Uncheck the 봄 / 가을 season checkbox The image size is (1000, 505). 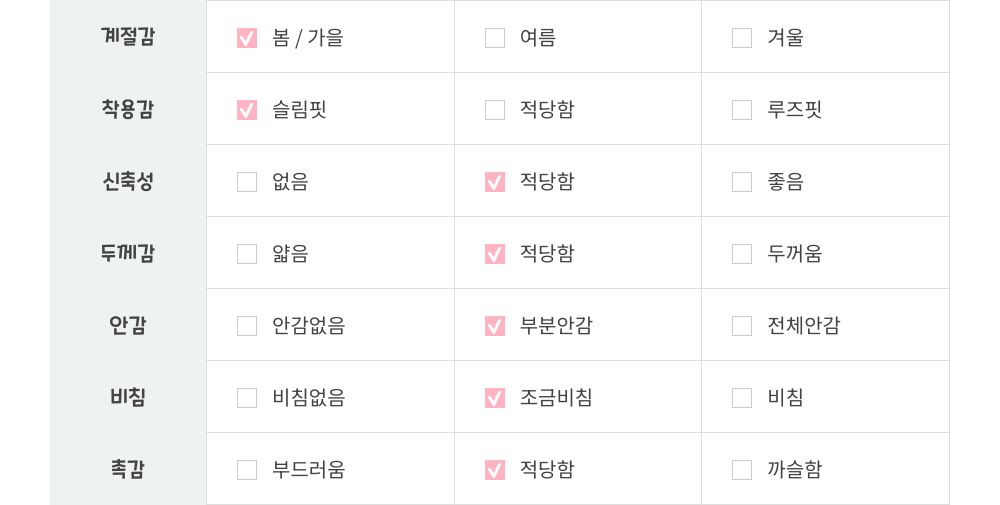pyautogui.click(x=247, y=38)
